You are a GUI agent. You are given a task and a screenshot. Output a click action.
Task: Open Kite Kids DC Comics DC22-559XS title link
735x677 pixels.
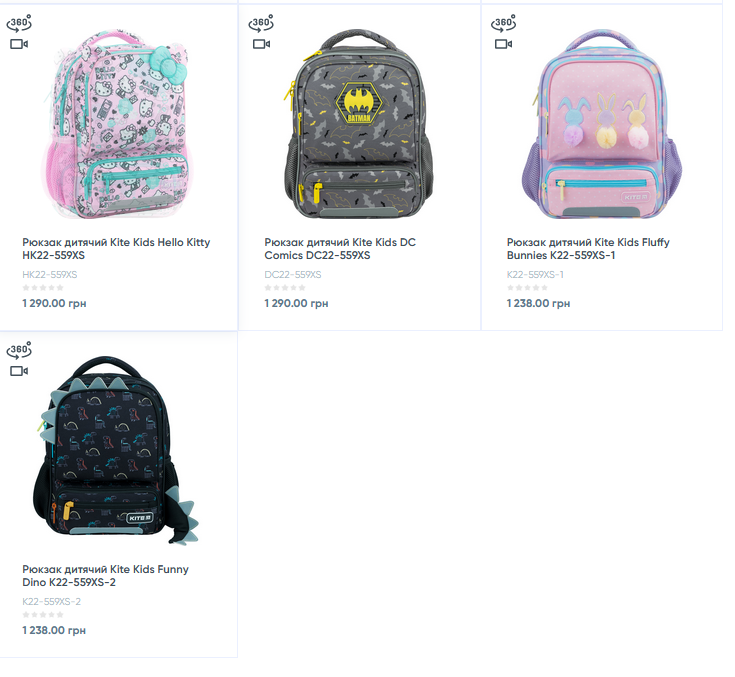340,249
